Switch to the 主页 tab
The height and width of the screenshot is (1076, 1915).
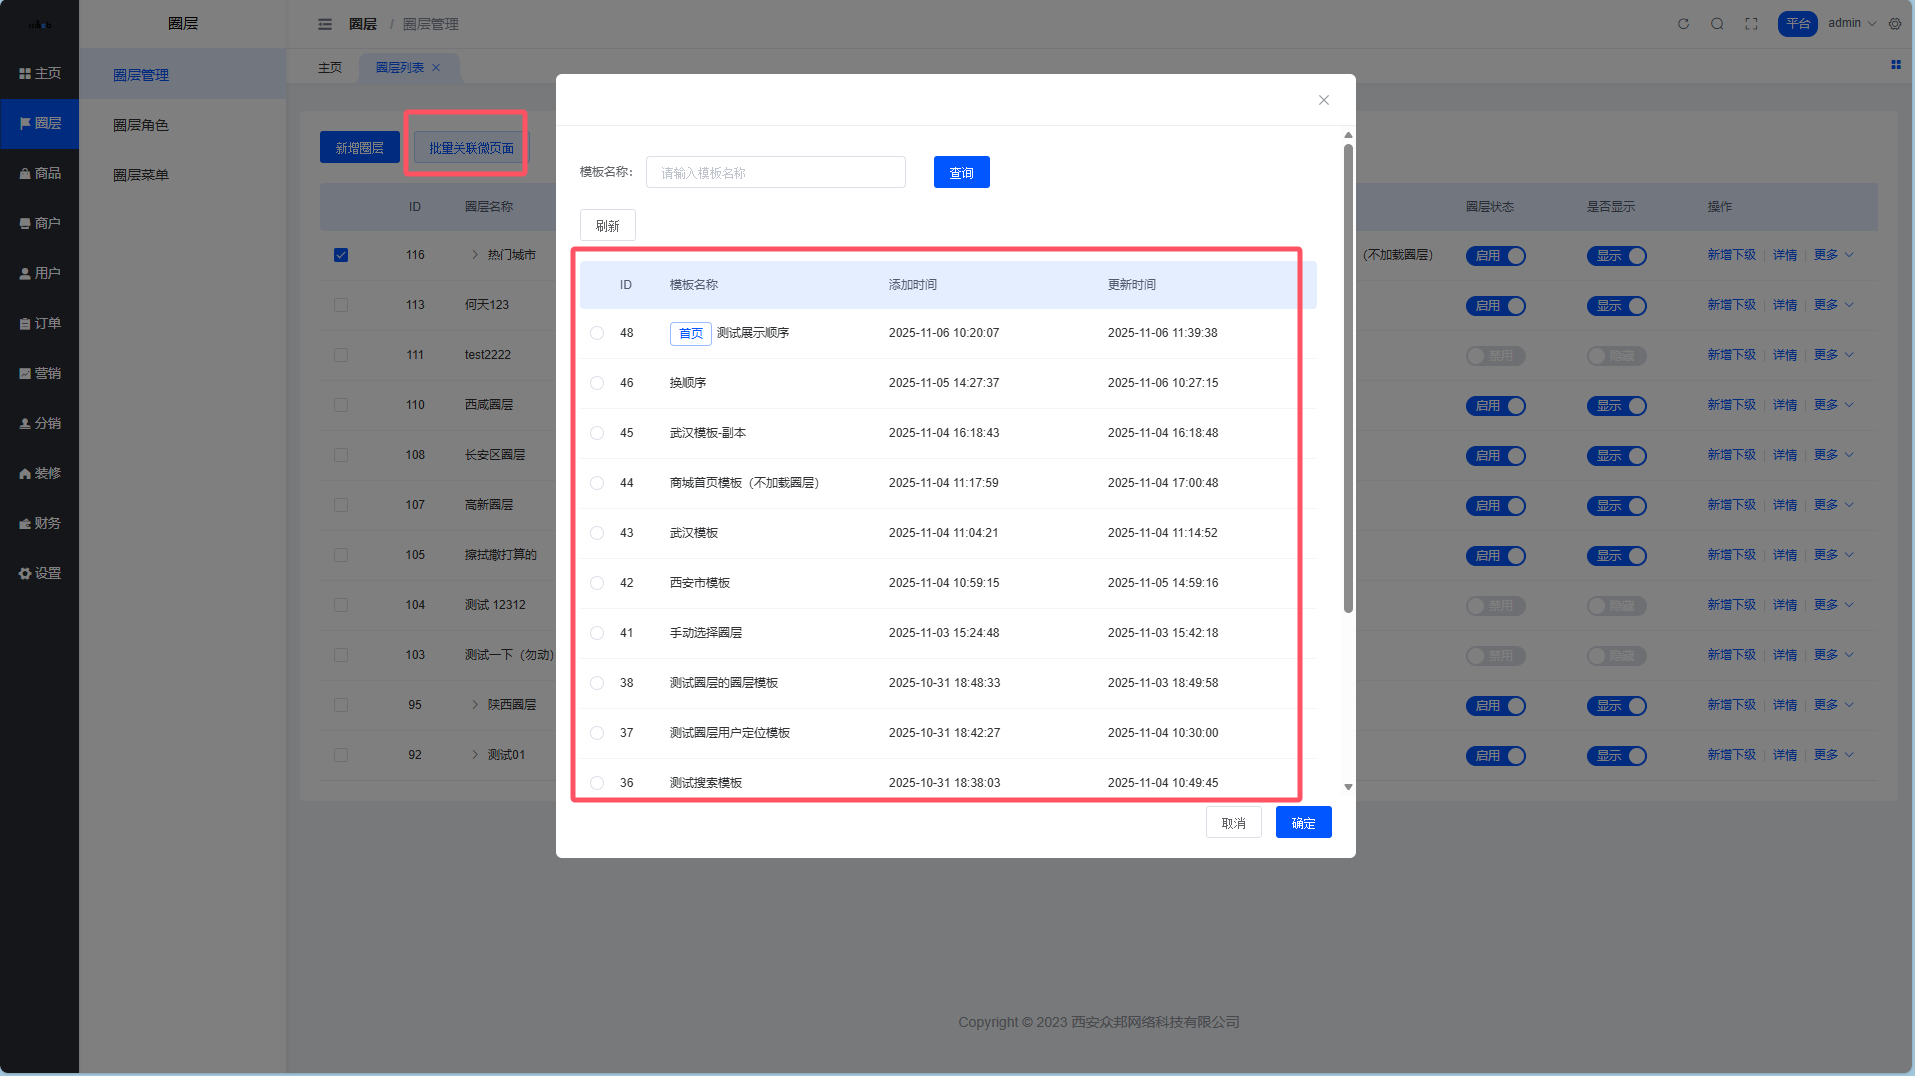click(x=330, y=68)
